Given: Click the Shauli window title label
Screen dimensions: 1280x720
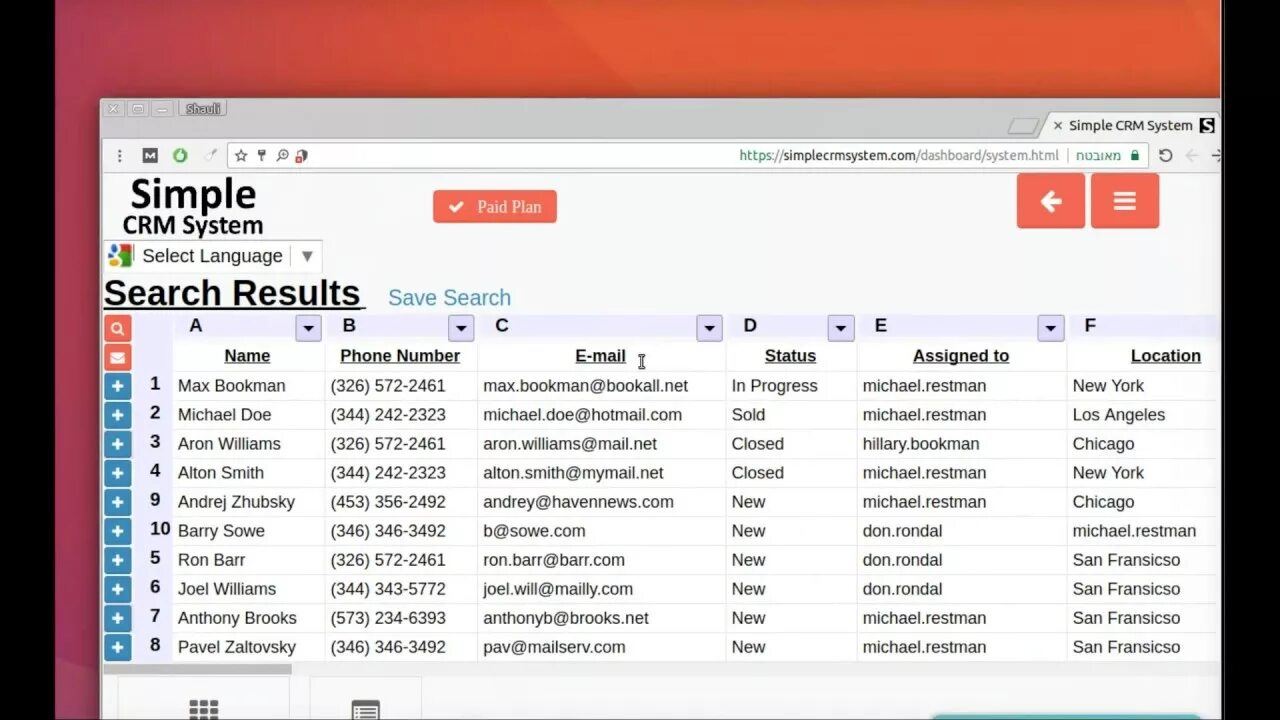Looking at the screenshot, I should (203, 109).
